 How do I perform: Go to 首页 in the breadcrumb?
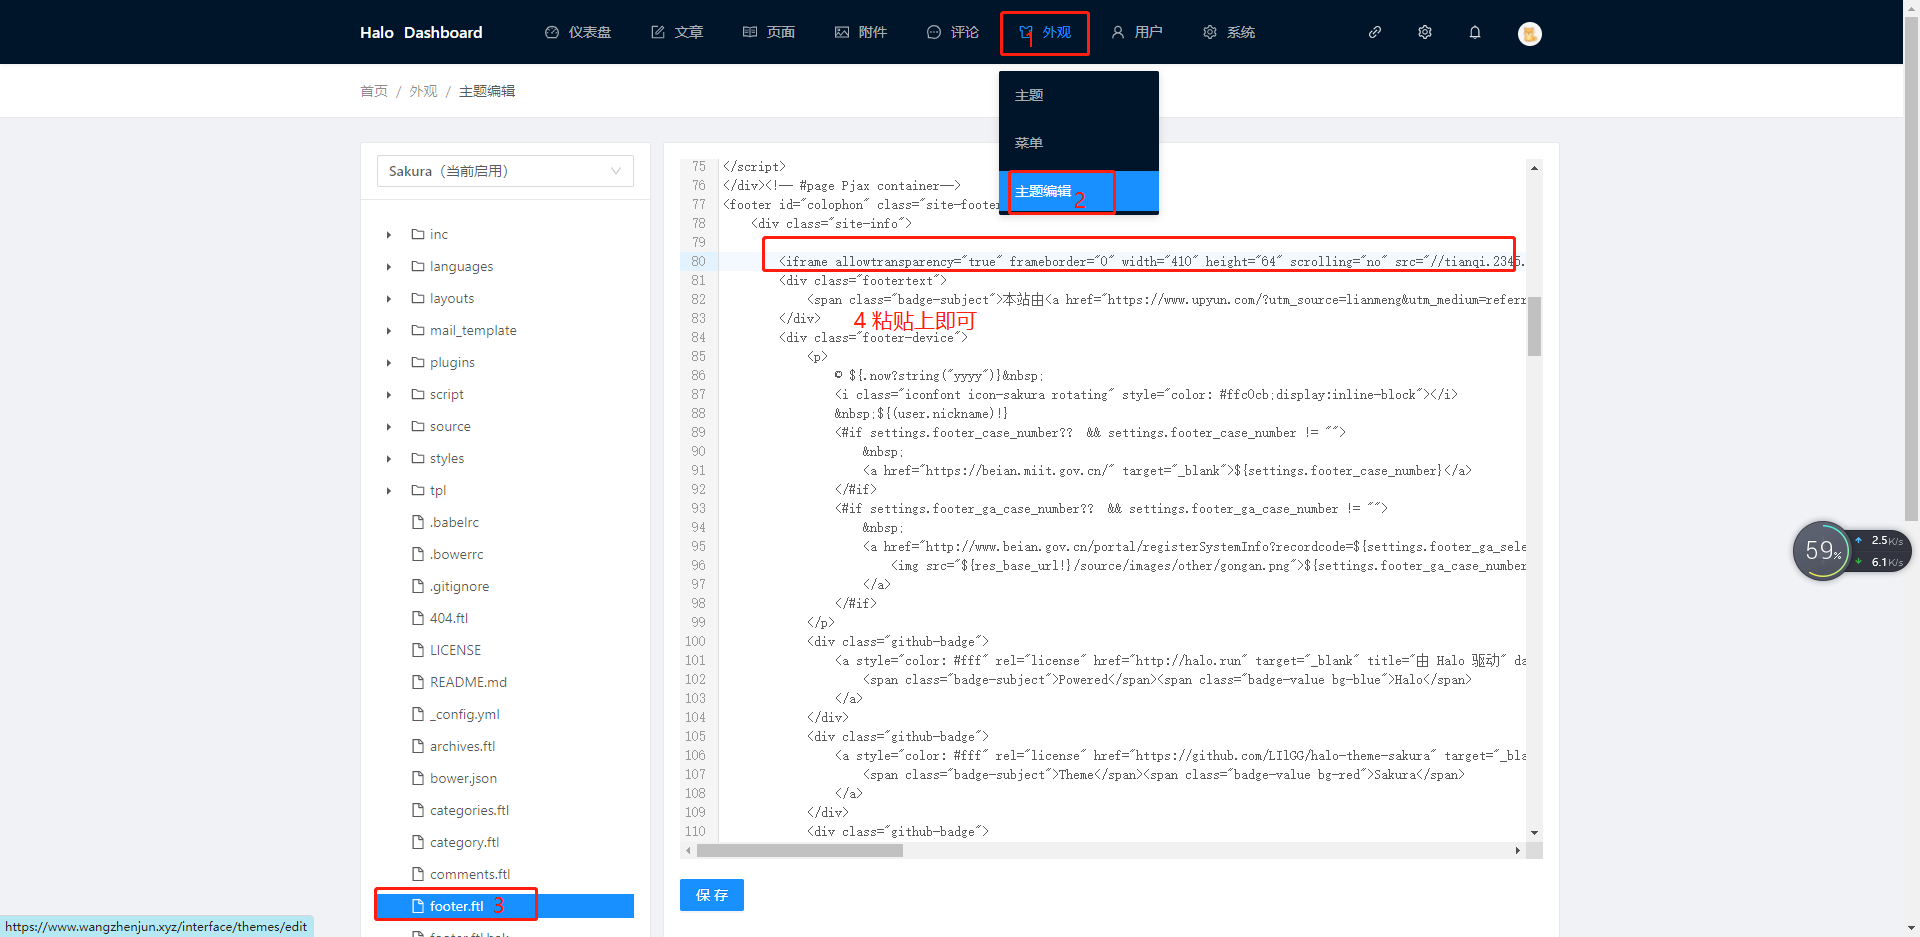click(x=374, y=91)
